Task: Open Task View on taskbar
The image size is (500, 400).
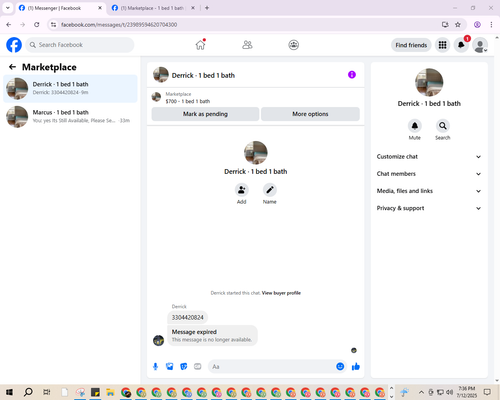Action: pyautogui.click(x=47, y=392)
